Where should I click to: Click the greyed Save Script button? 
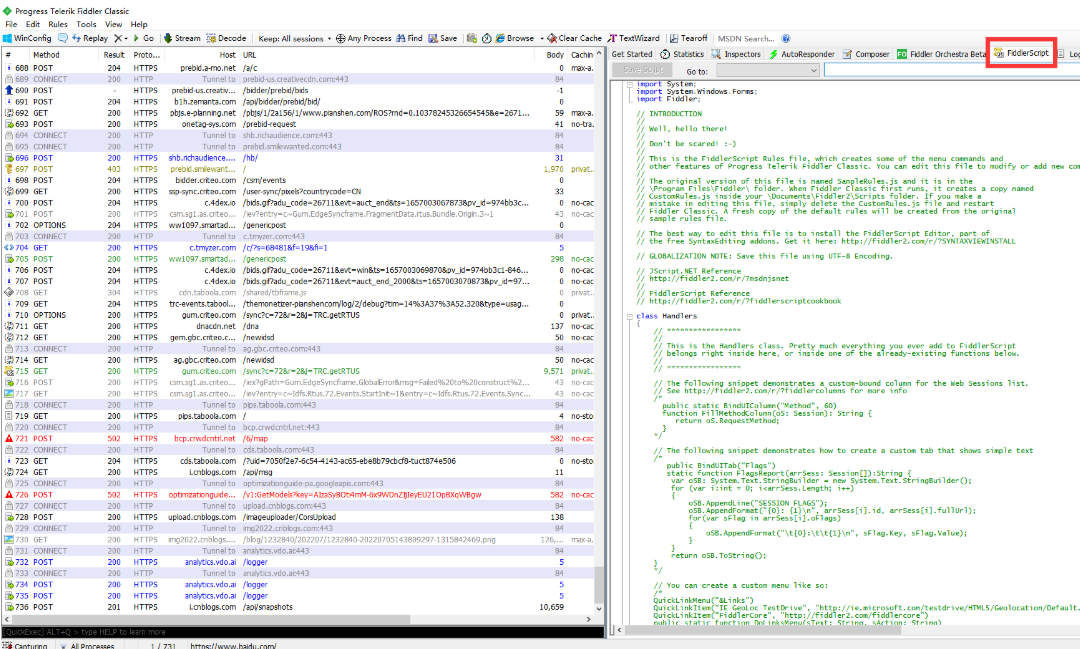coord(642,70)
